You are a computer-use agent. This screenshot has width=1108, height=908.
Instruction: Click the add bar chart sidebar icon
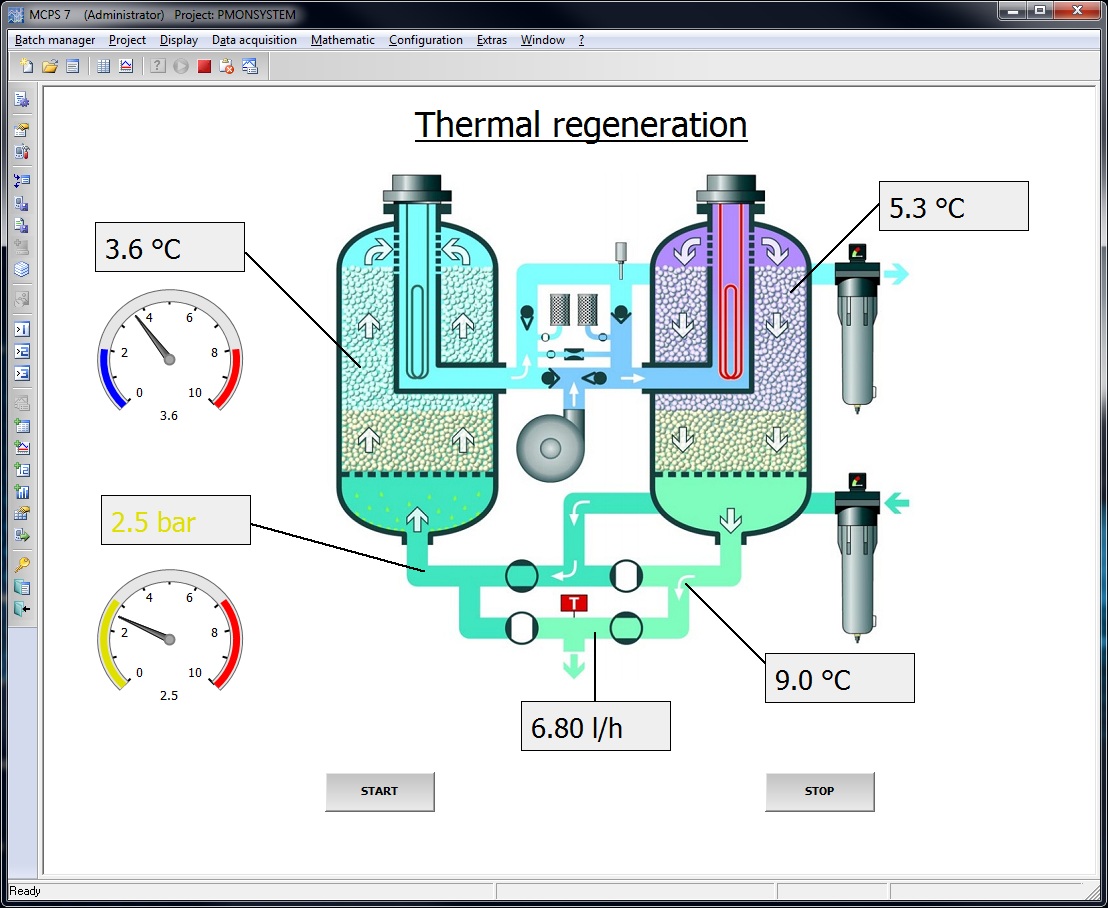[22, 491]
